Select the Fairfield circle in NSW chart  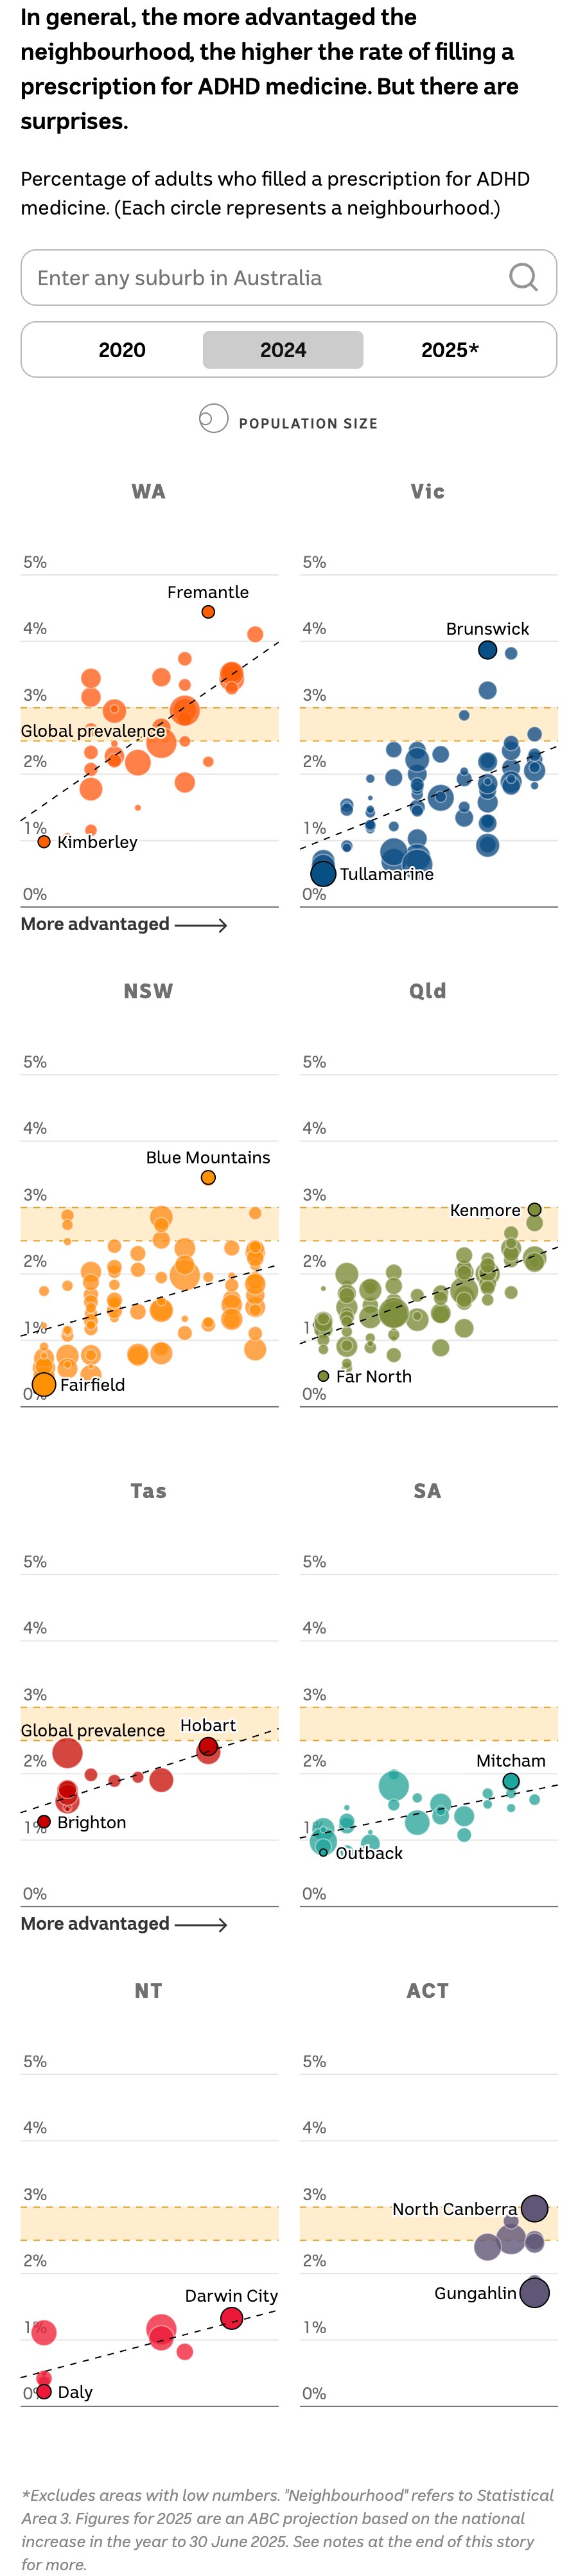pos(44,1384)
